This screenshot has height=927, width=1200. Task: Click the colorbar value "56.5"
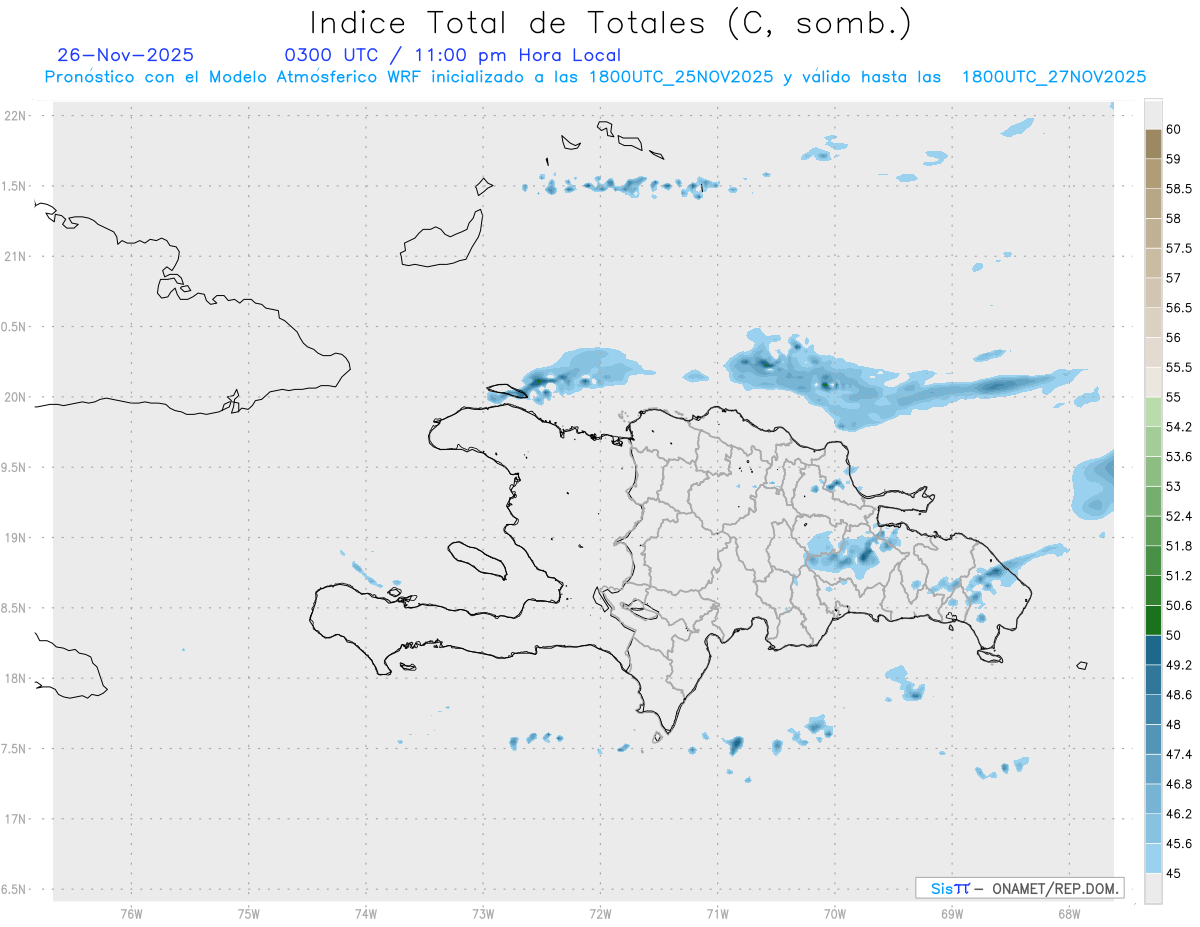point(1179,308)
